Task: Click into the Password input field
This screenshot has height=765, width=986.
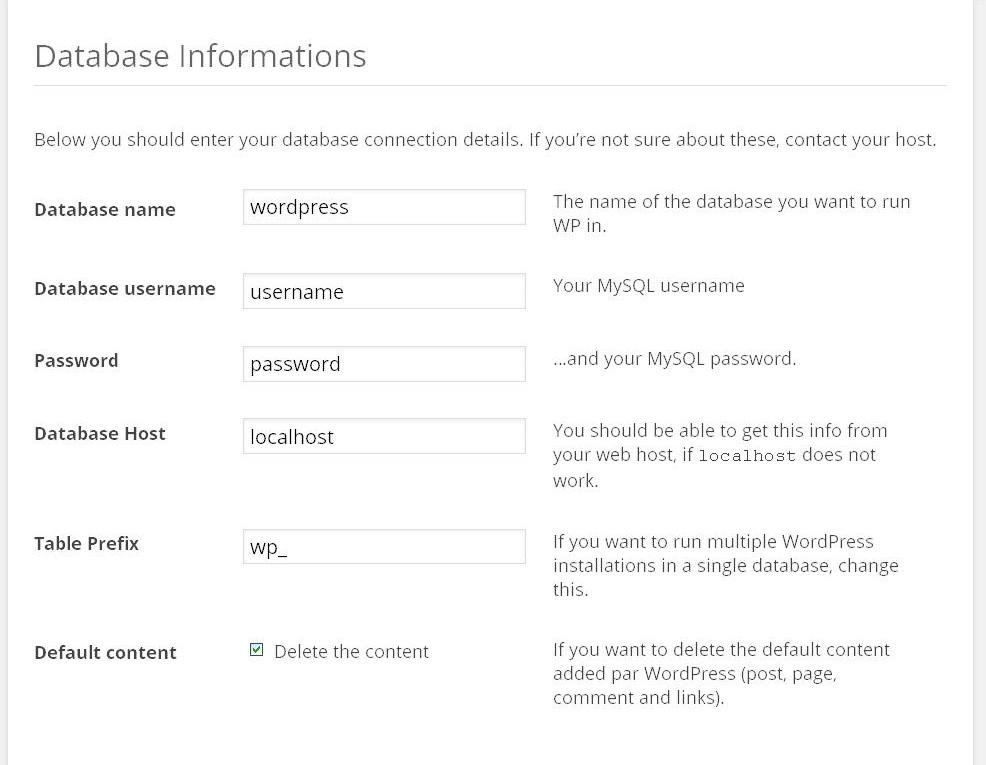Action: tap(384, 364)
